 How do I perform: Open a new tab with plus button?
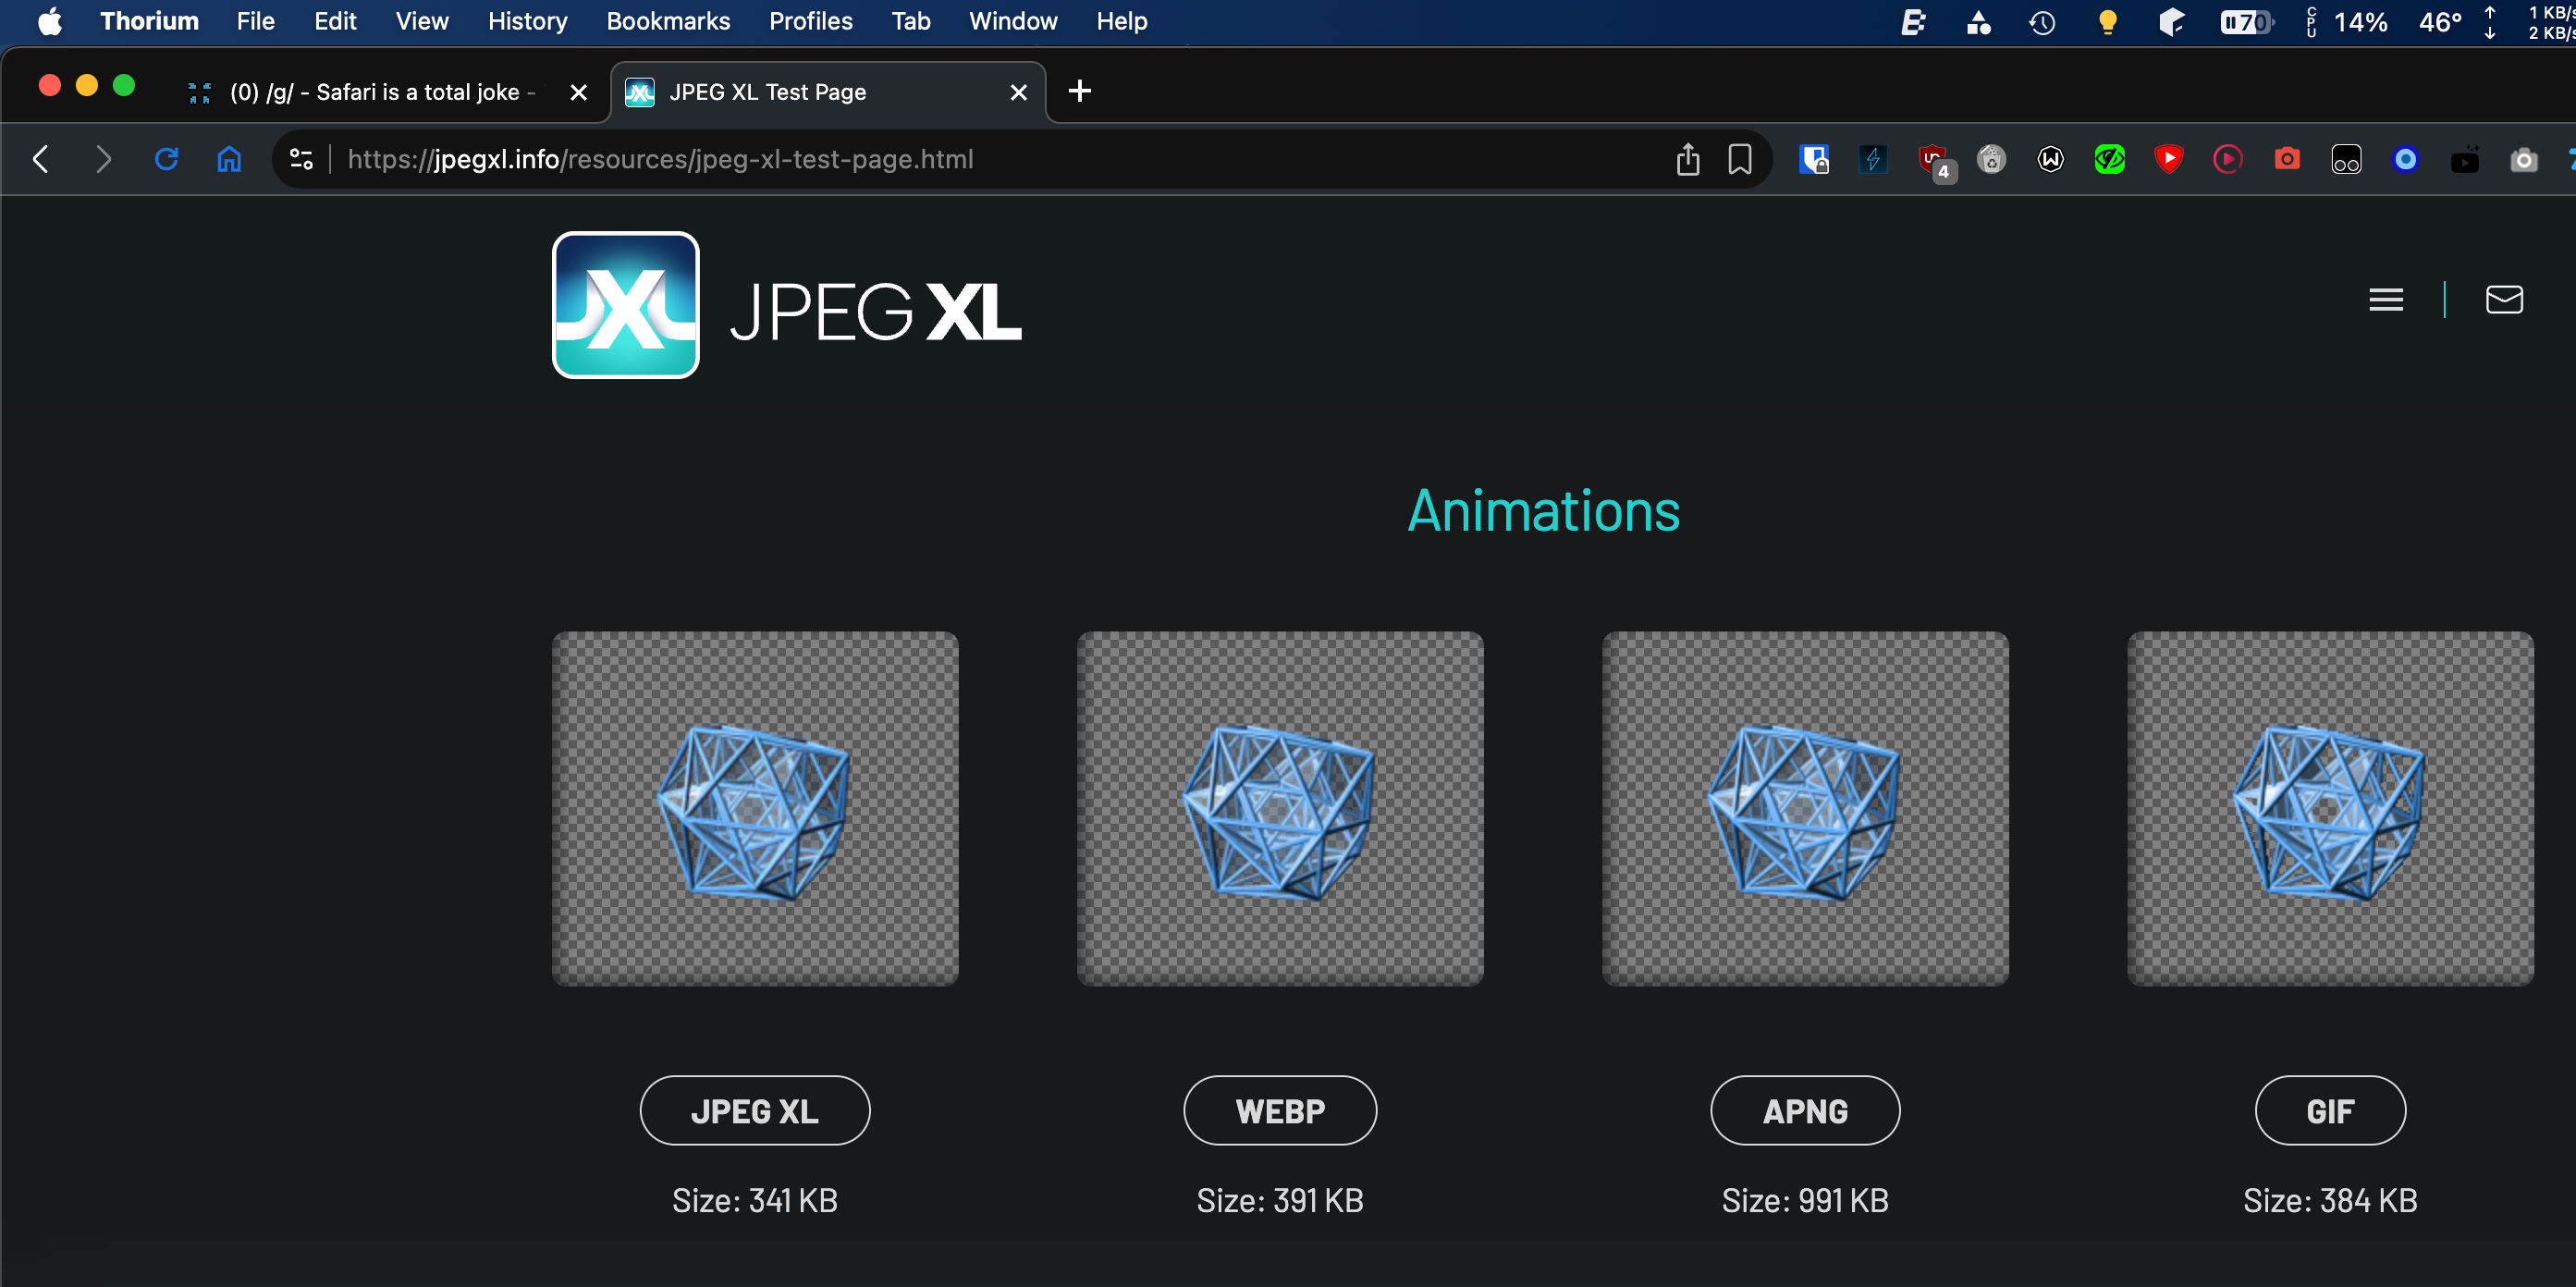pos(1080,92)
